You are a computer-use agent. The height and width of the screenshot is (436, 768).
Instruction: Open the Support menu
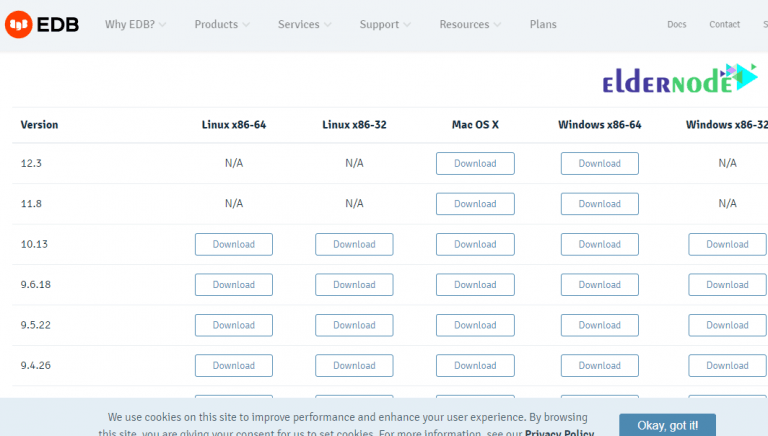click(x=385, y=24)
